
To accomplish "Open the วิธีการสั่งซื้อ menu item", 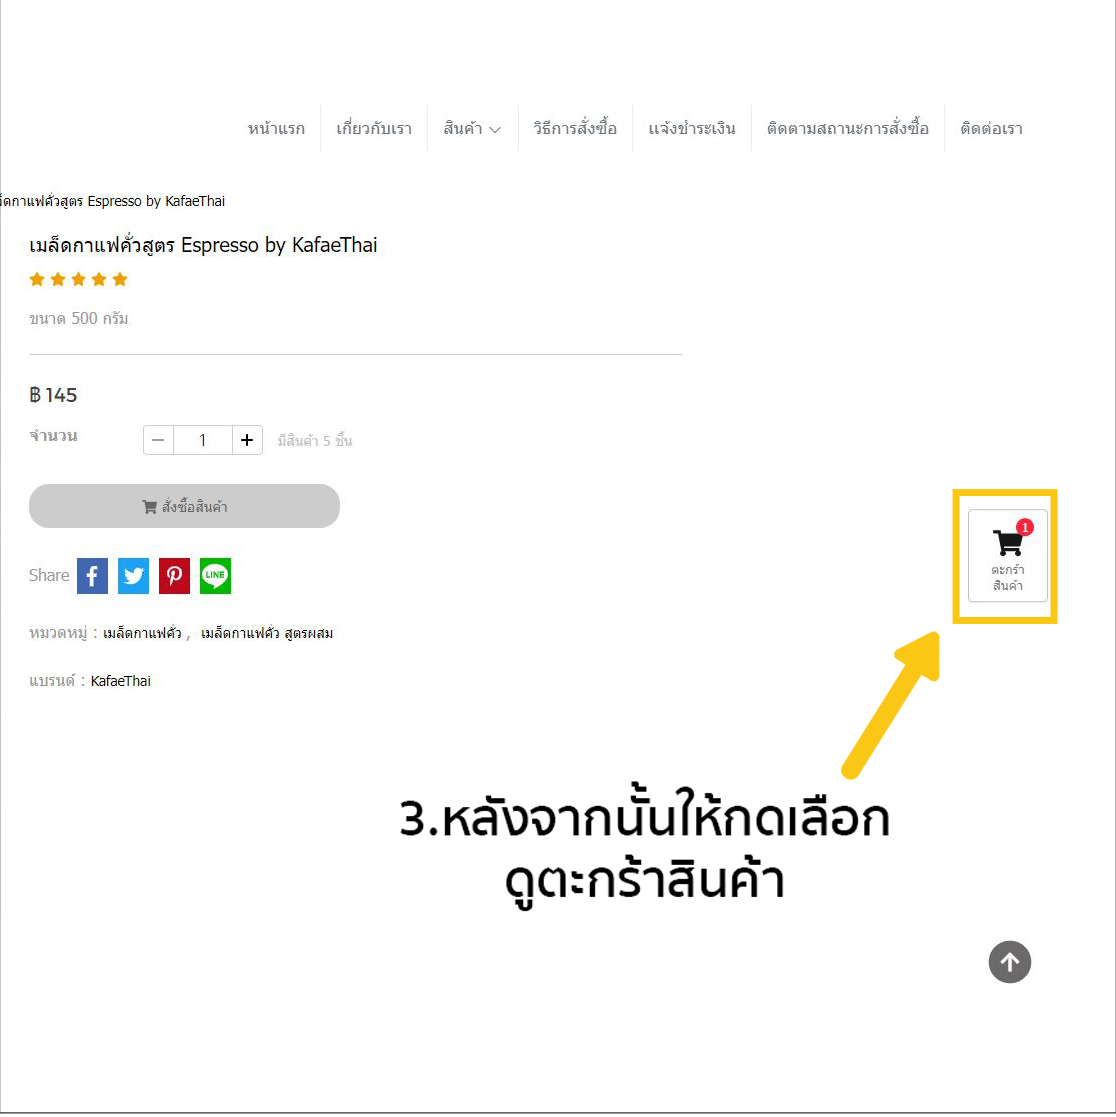I will point(575,129).
